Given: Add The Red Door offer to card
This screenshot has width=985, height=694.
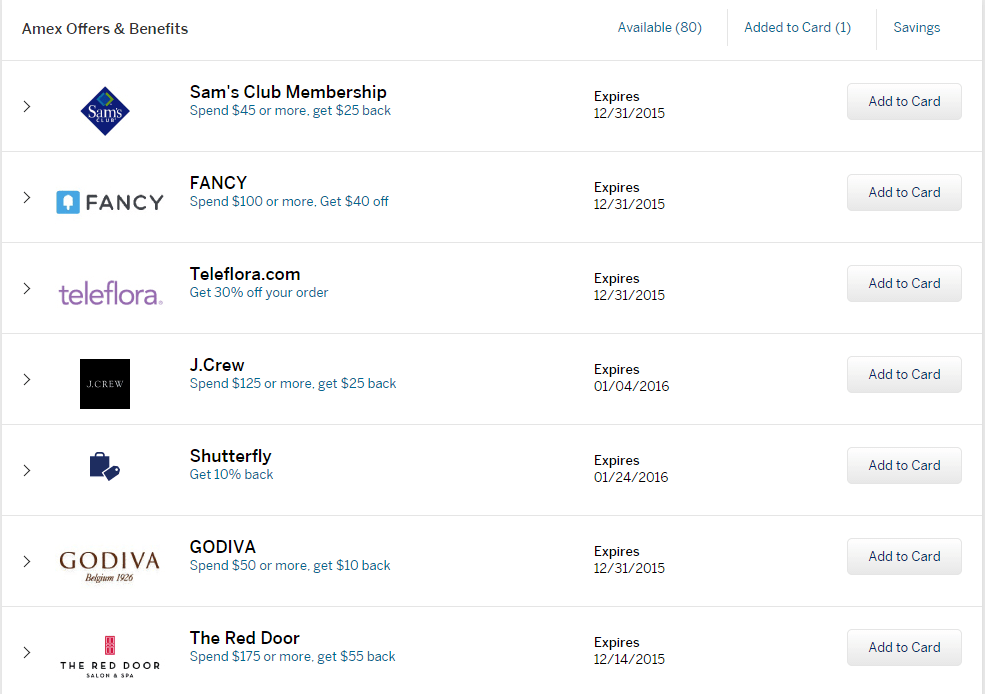Looking at the screenshot, I should point(904,648).
